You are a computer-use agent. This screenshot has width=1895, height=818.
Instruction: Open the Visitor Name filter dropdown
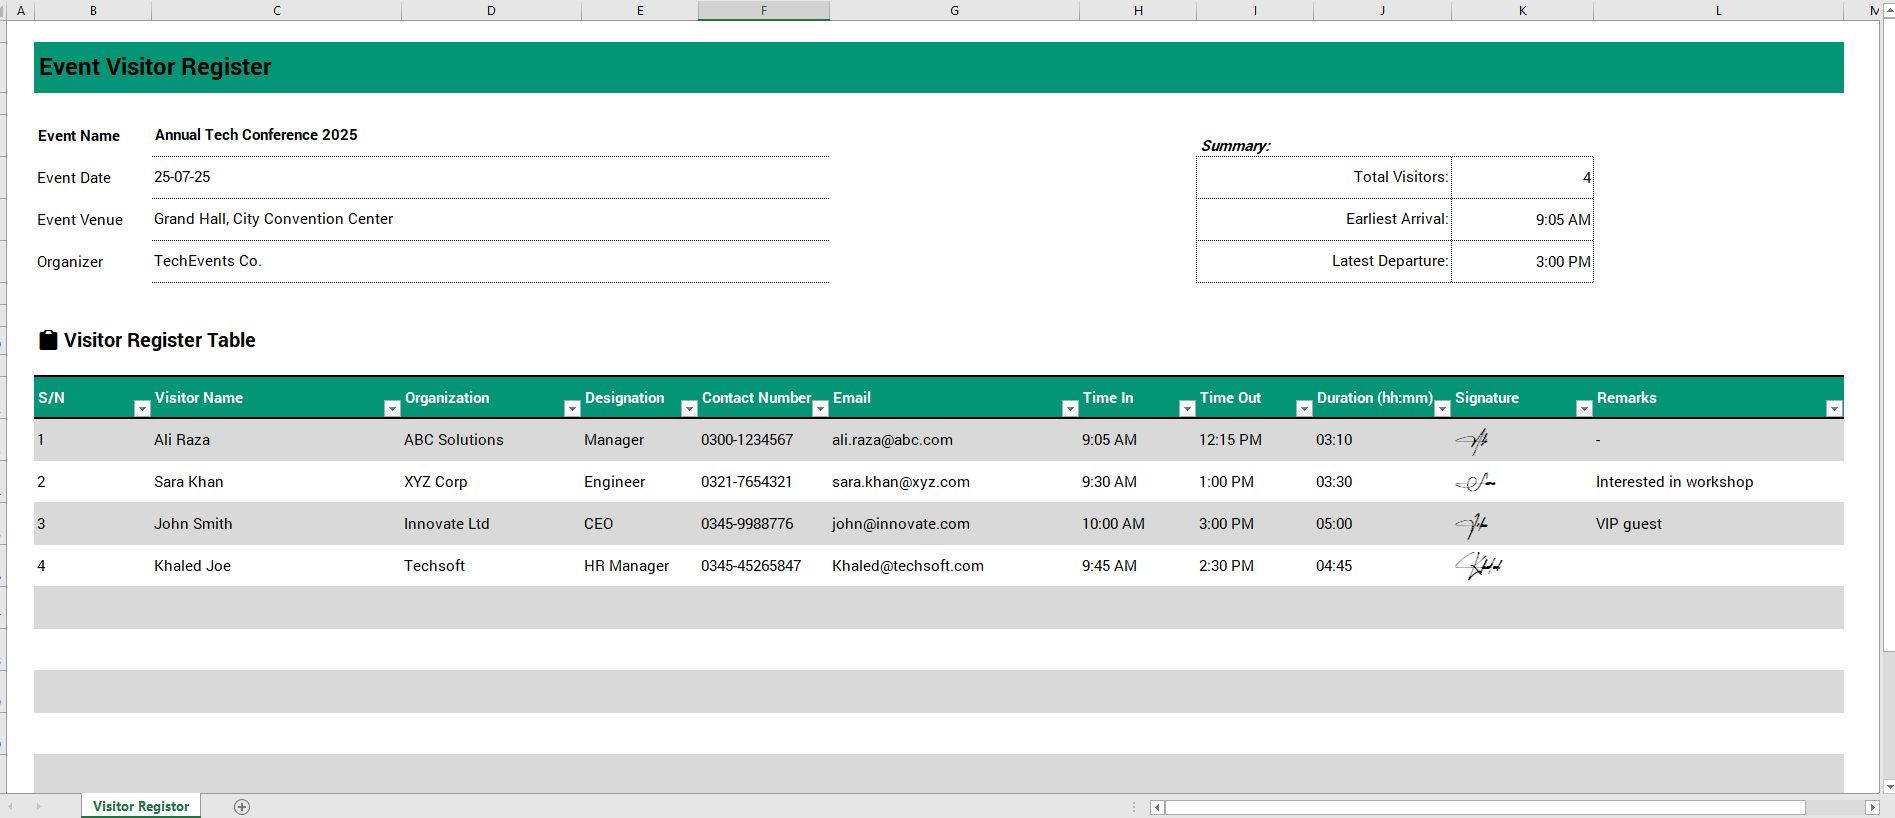coord(392,408)
